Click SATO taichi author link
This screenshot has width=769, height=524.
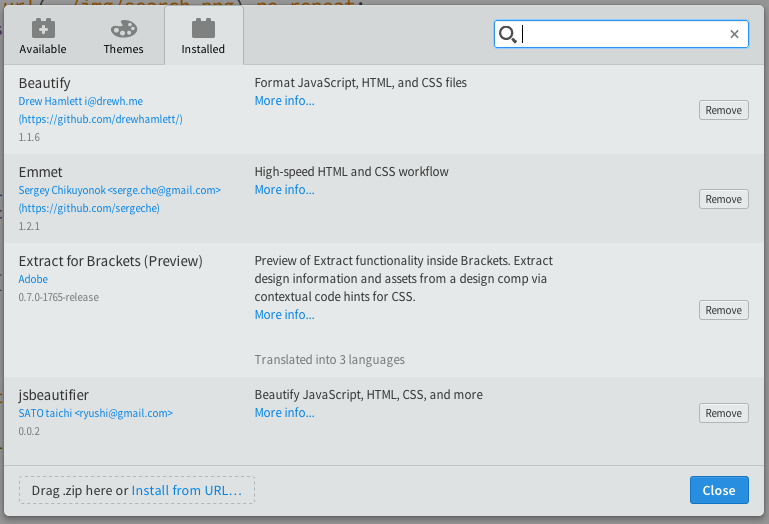click(x=96, y=413)
